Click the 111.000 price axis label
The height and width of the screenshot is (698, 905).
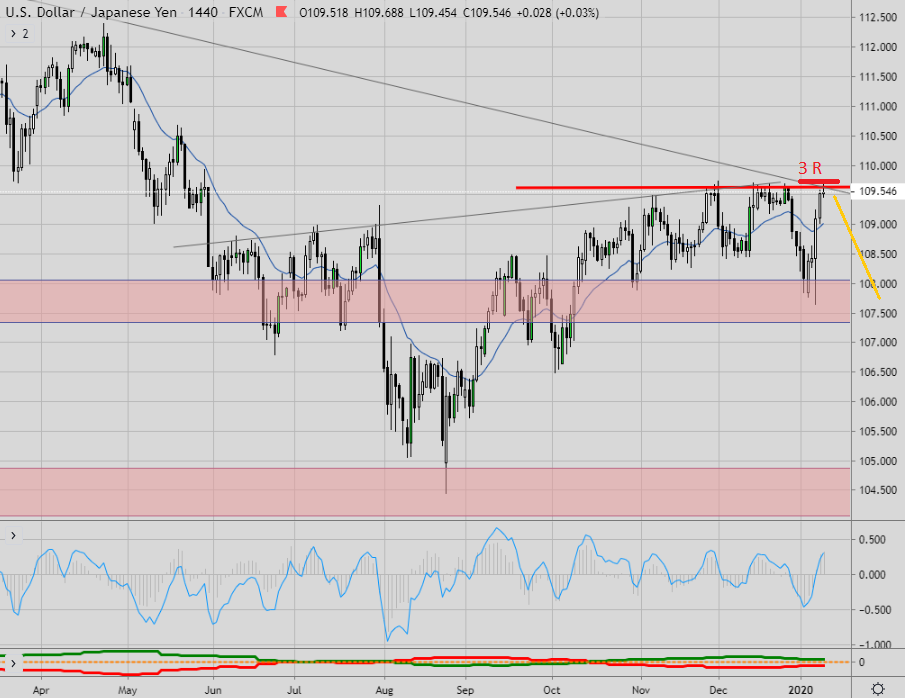coord(878,106)
